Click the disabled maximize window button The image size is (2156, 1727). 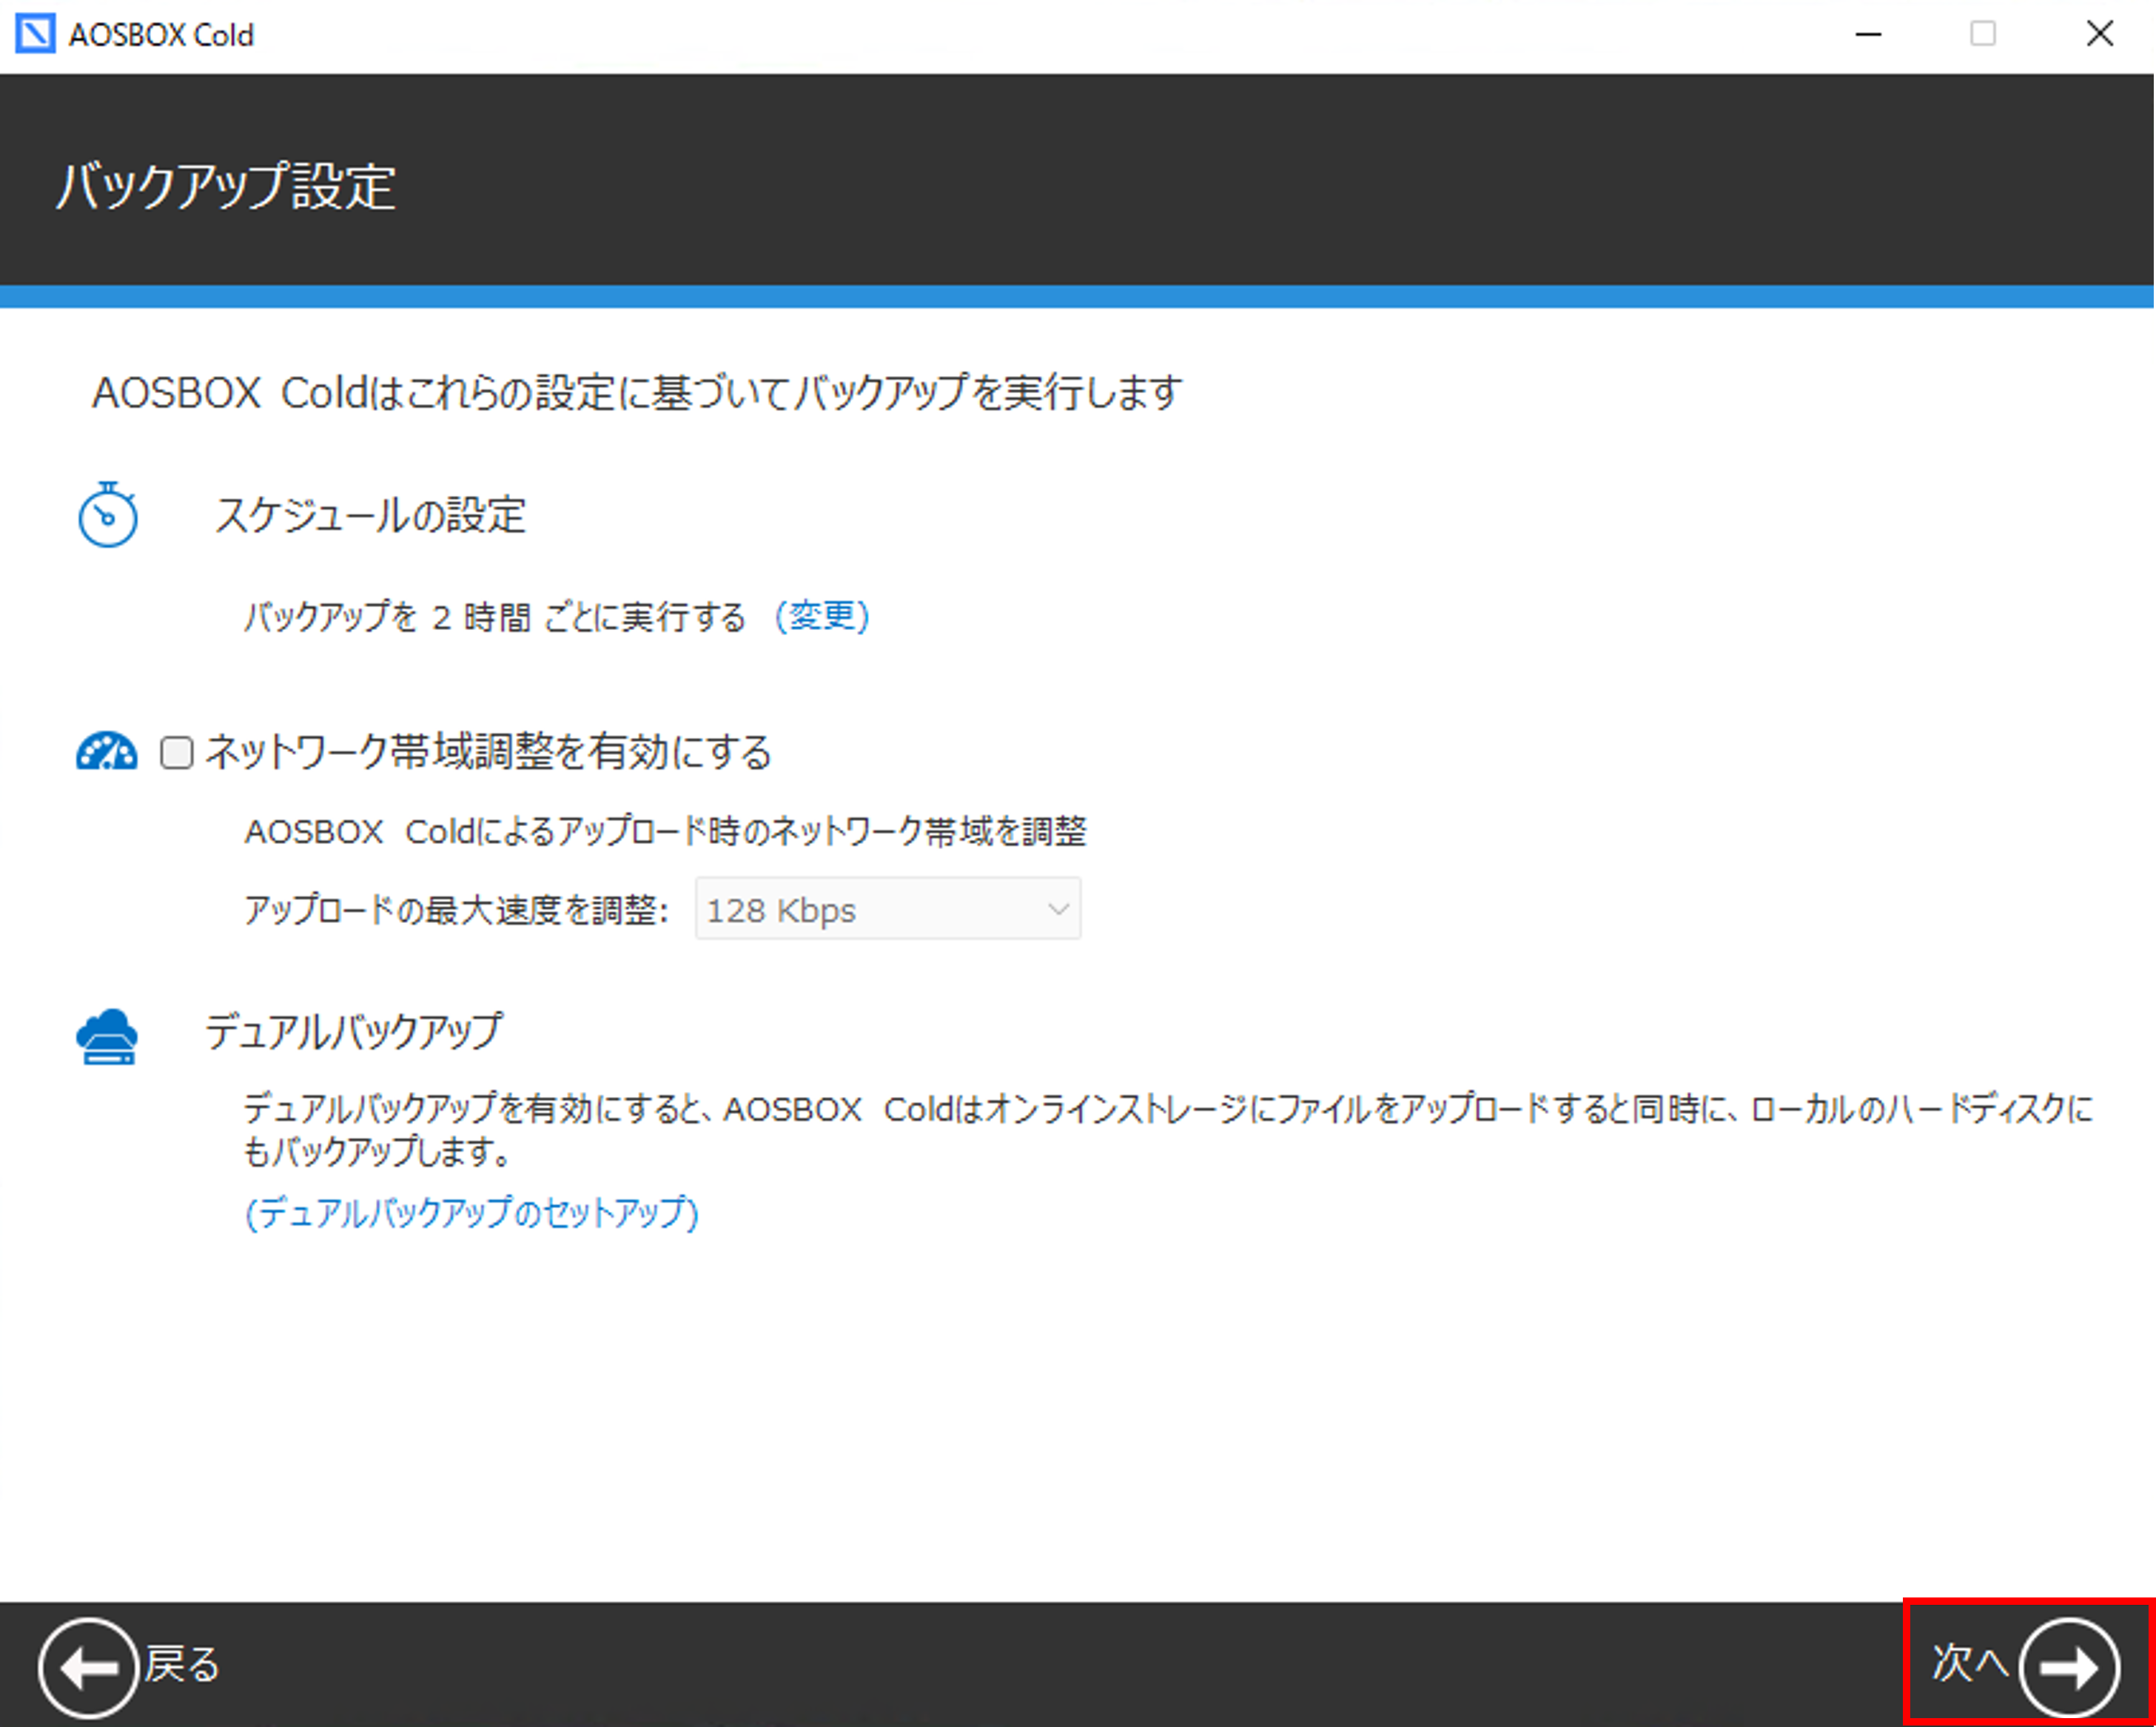(x=1983, y=34)
